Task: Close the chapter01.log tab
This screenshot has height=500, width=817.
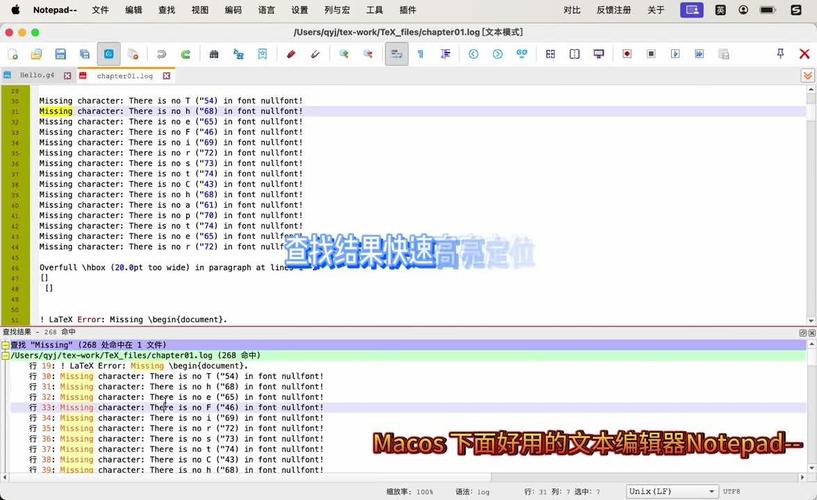Action: [166, 76]
